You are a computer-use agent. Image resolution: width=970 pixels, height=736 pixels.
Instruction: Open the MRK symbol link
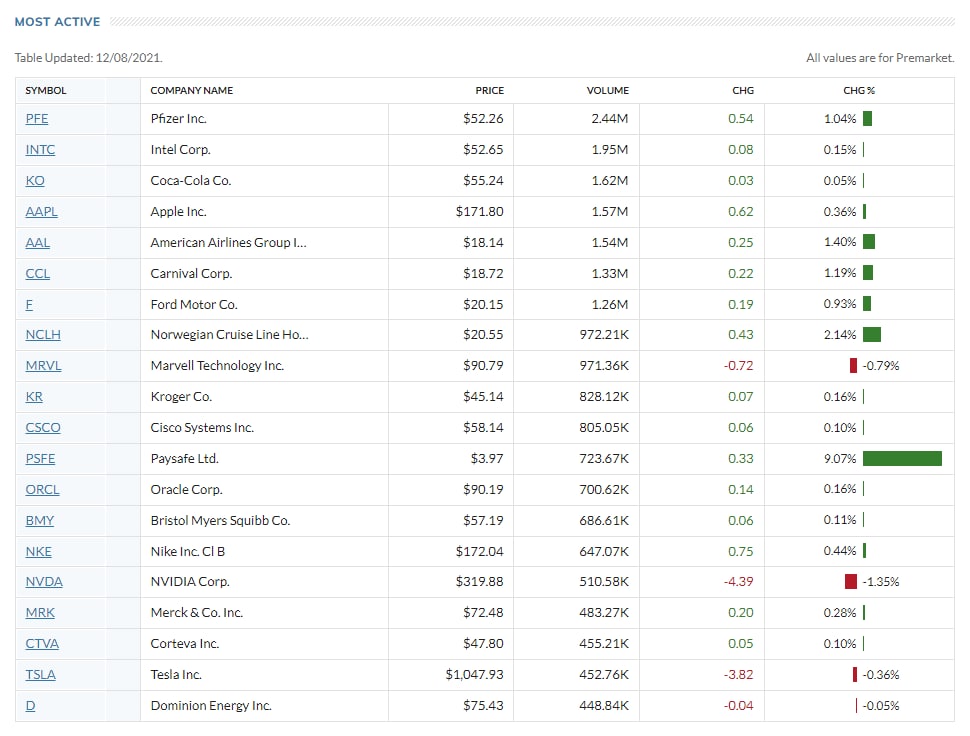40,612
